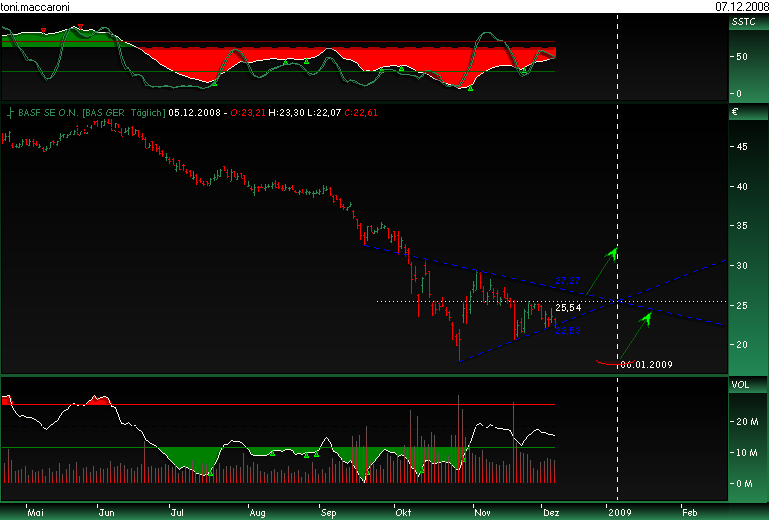Click the 2009 label on the time axis

(x=618, y=510)
